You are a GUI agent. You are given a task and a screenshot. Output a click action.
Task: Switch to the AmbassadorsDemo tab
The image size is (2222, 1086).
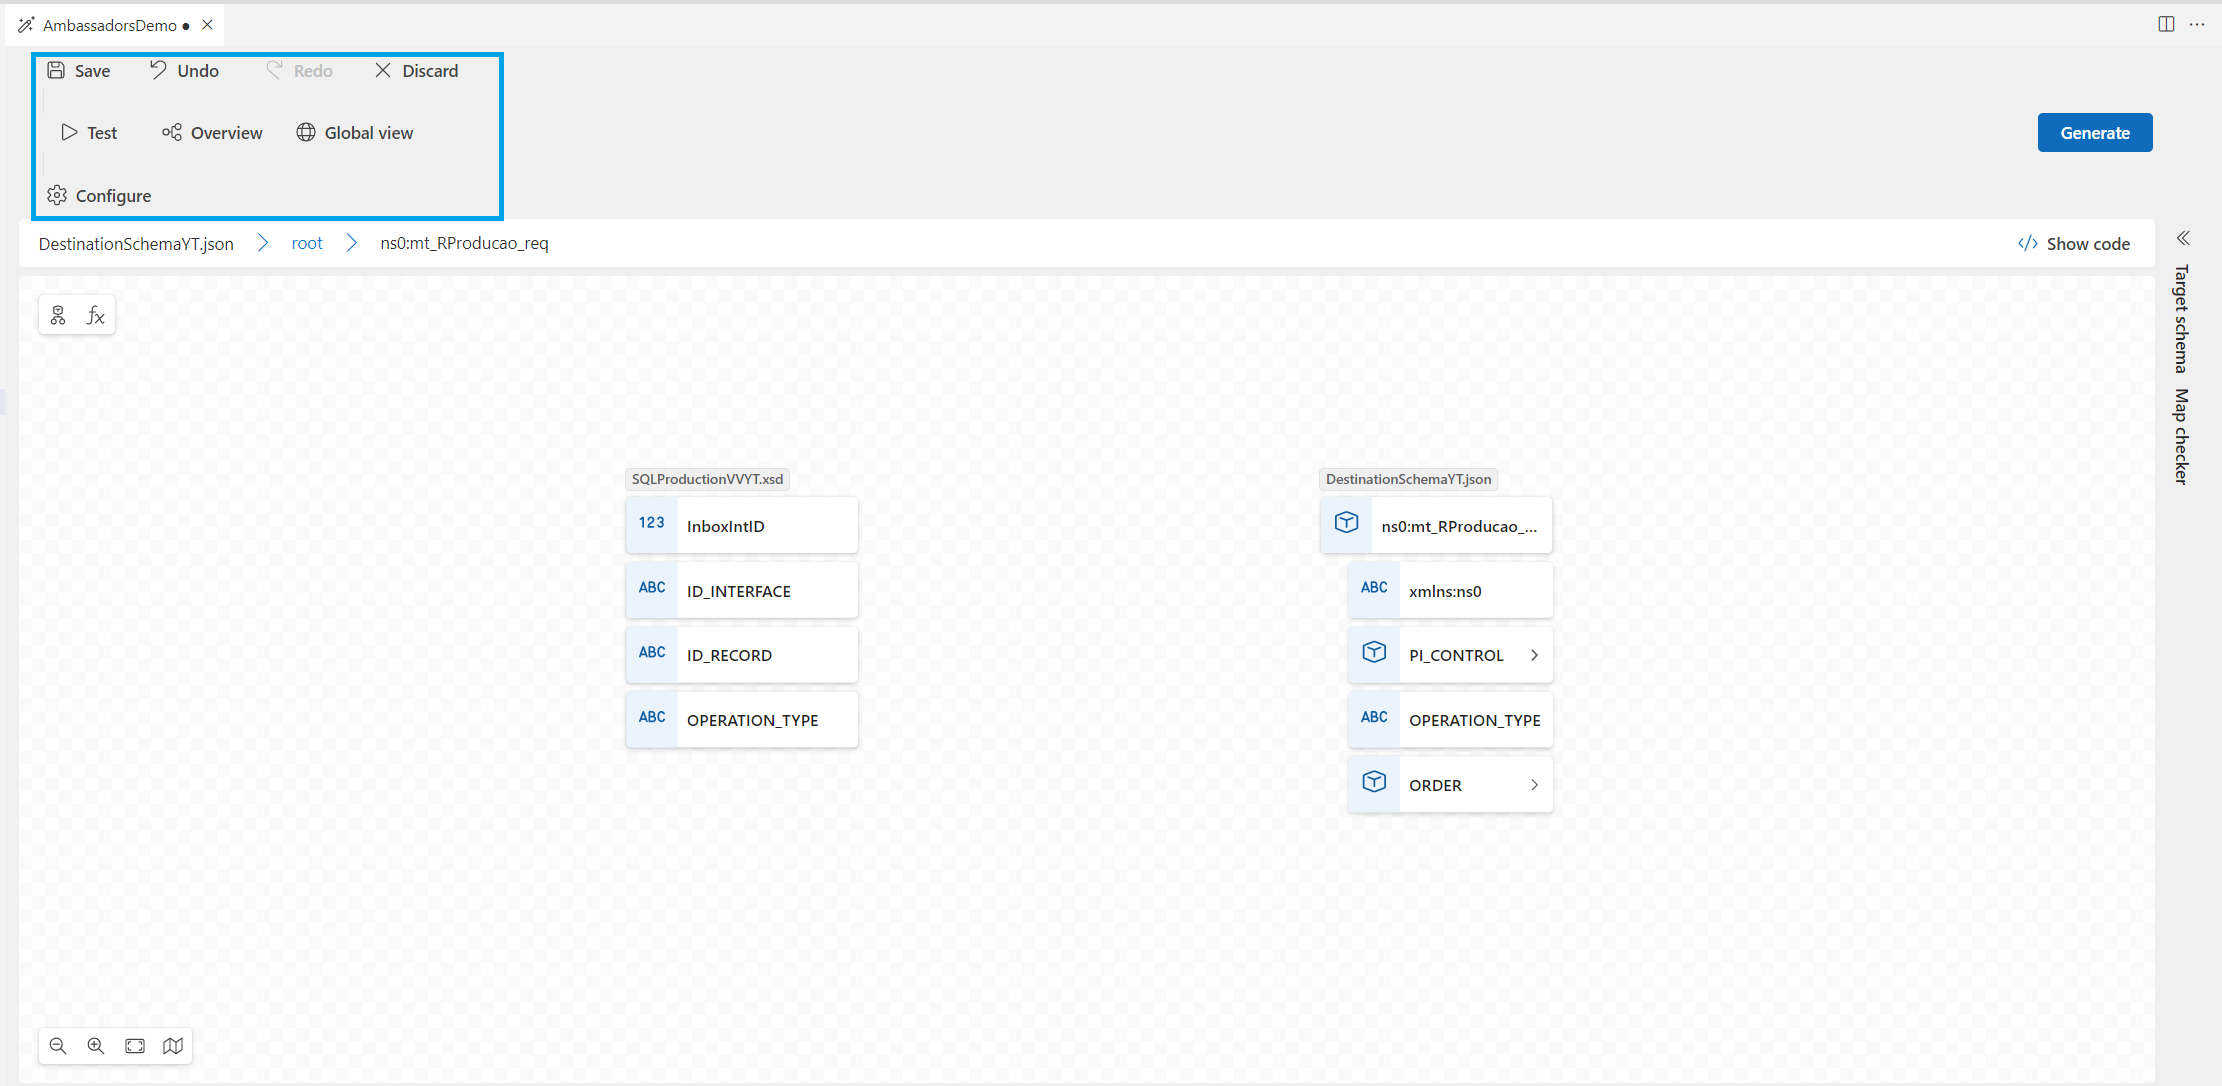[110, 24]
